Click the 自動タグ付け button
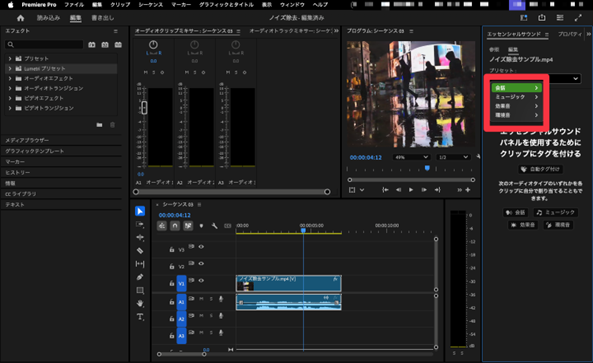The height and width of the screenshot is (363, 593). pos(540,169)
